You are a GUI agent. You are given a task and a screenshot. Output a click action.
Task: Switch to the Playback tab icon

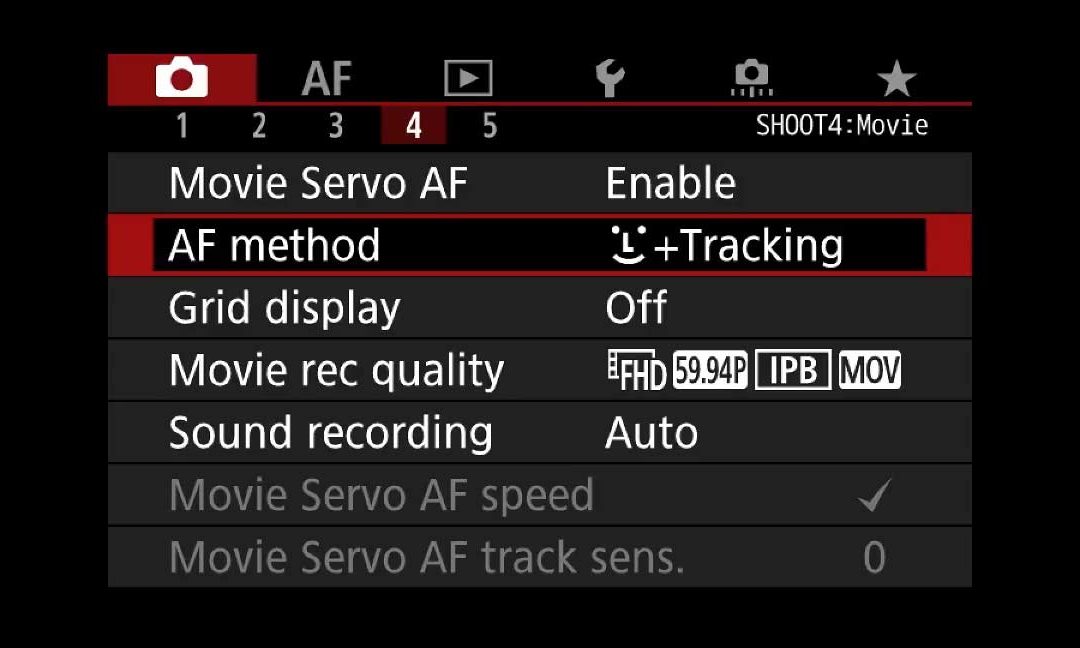point(468,79)
